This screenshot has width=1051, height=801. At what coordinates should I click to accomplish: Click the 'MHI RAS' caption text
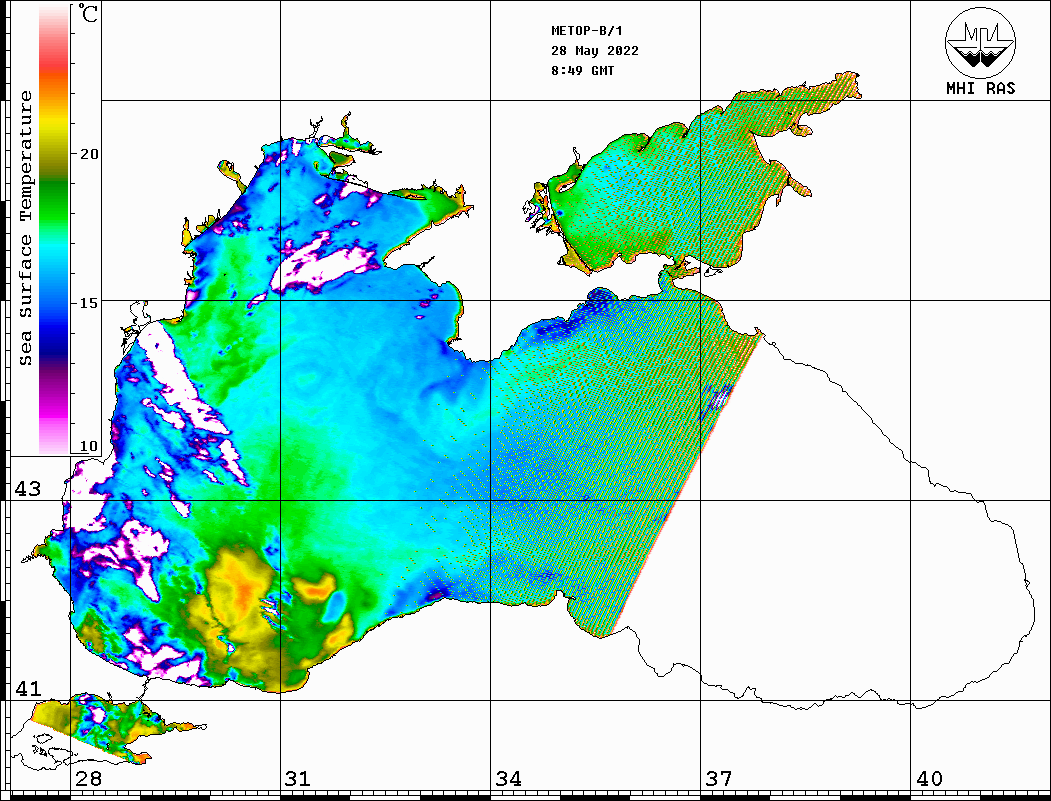pyautogui.click(x=981, y=88)
